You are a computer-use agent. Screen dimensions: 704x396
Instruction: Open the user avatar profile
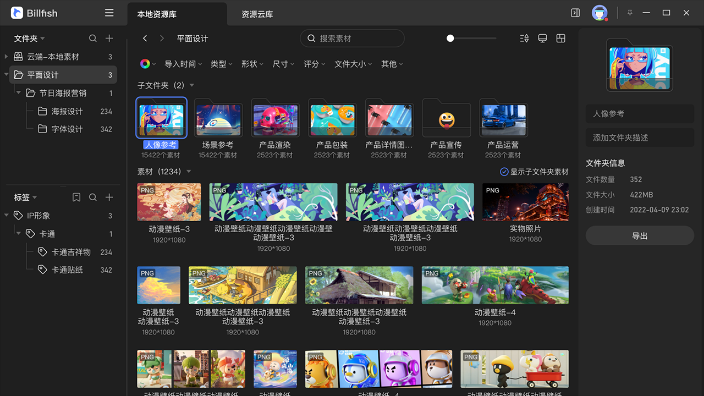pos(599,13)
